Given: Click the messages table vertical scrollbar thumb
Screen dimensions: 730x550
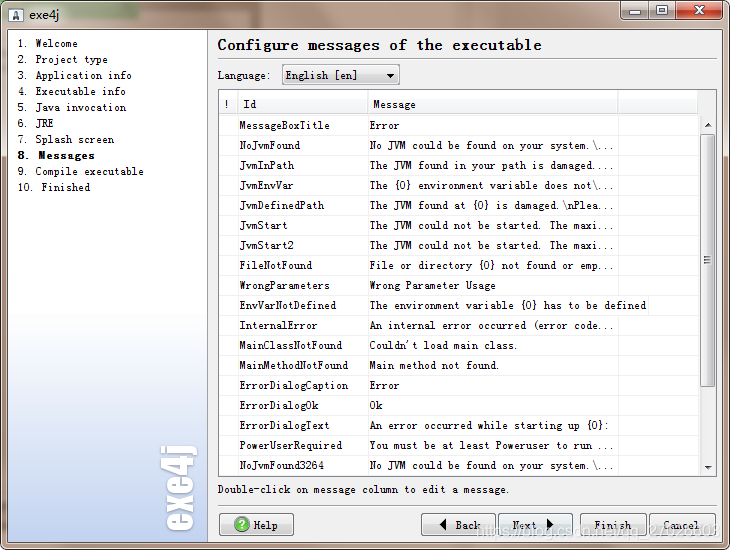Looking at the screenshot, I should (708, 260).
